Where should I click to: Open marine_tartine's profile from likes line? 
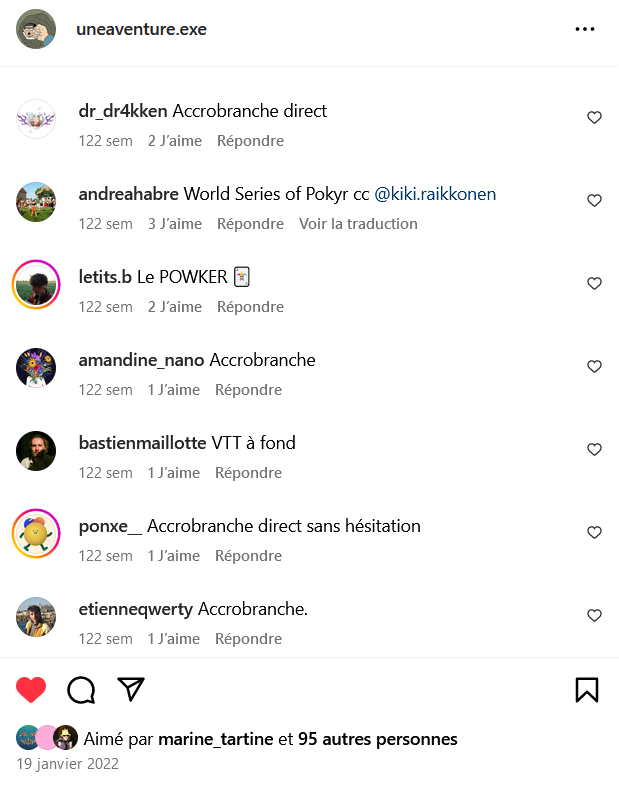tap(216, 739)
